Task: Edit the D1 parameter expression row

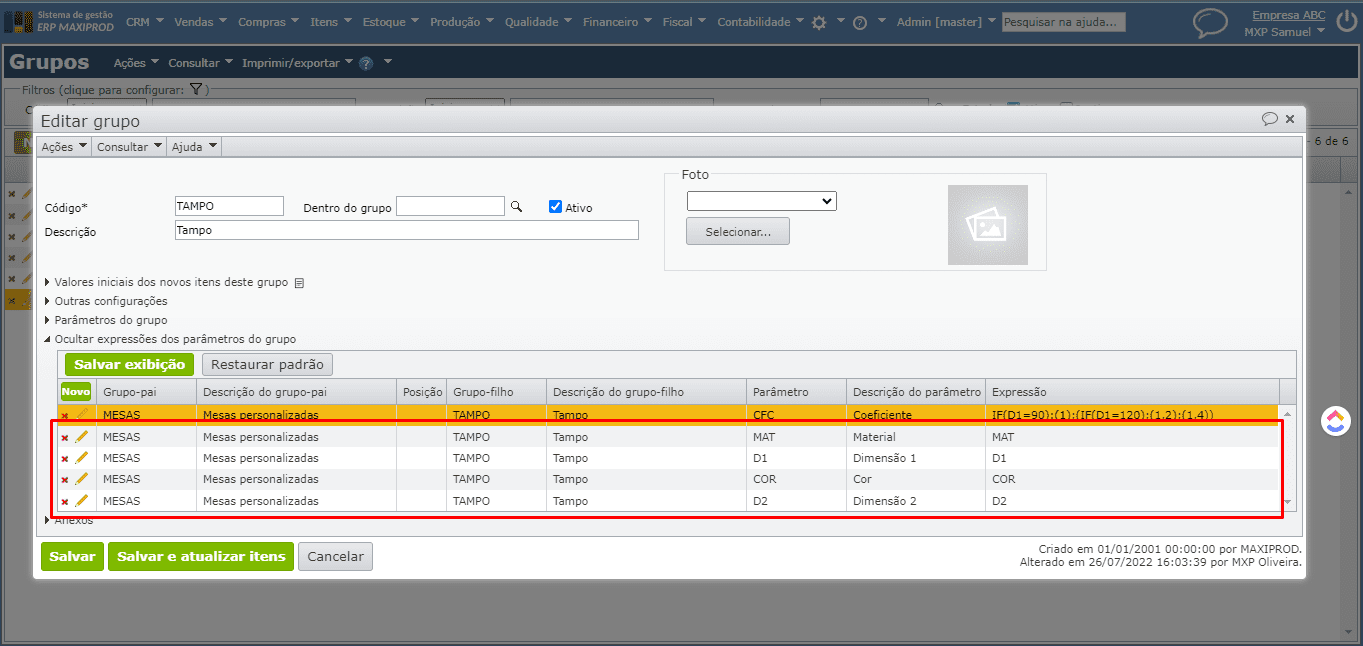Action: [x=82, y=458]
